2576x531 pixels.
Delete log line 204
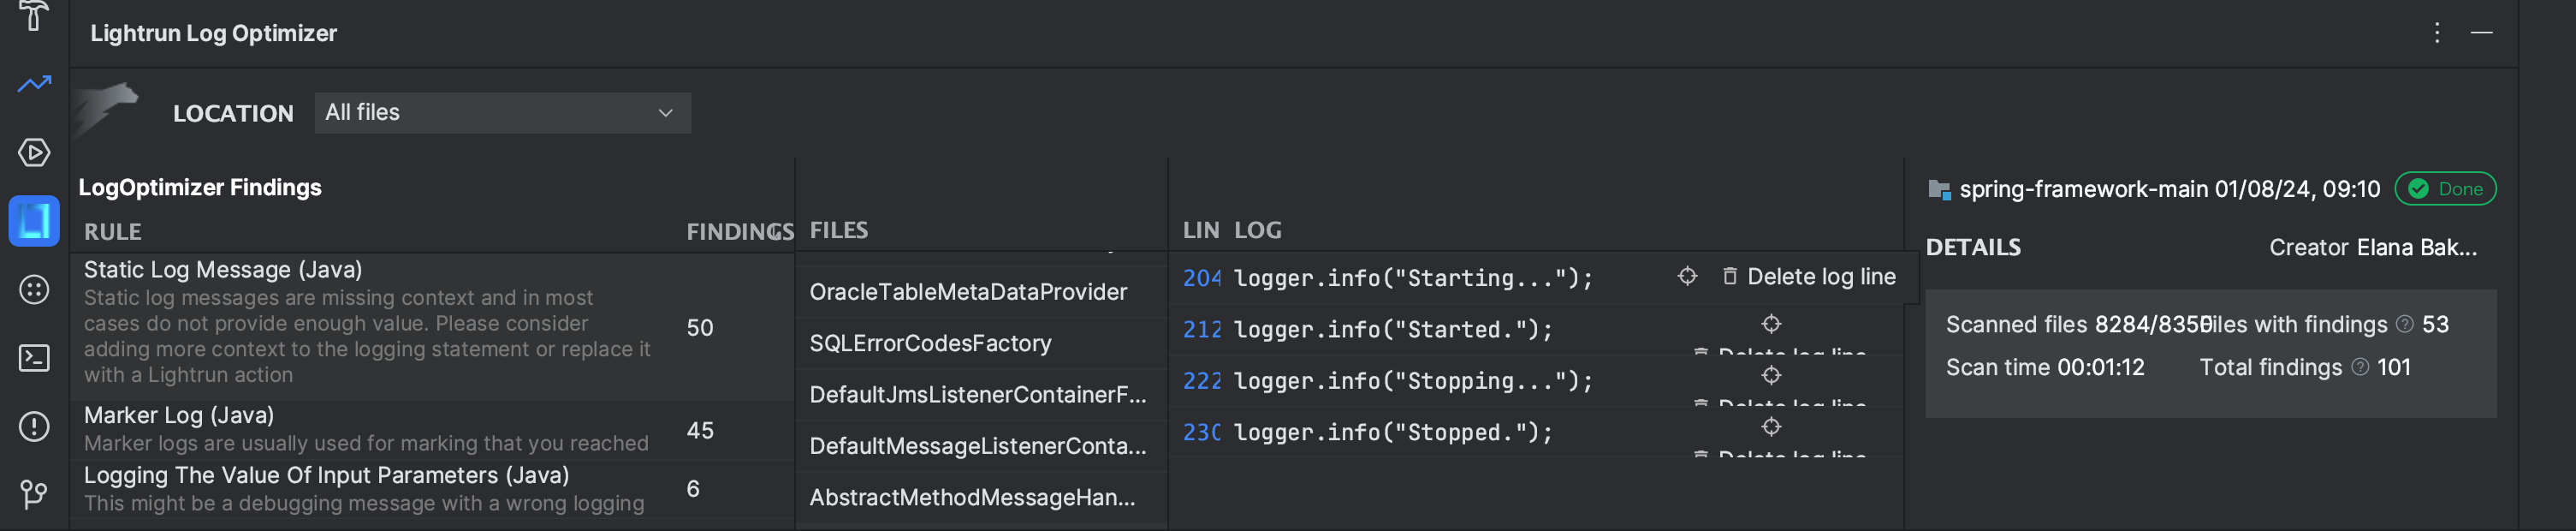tap(1808, 277)
